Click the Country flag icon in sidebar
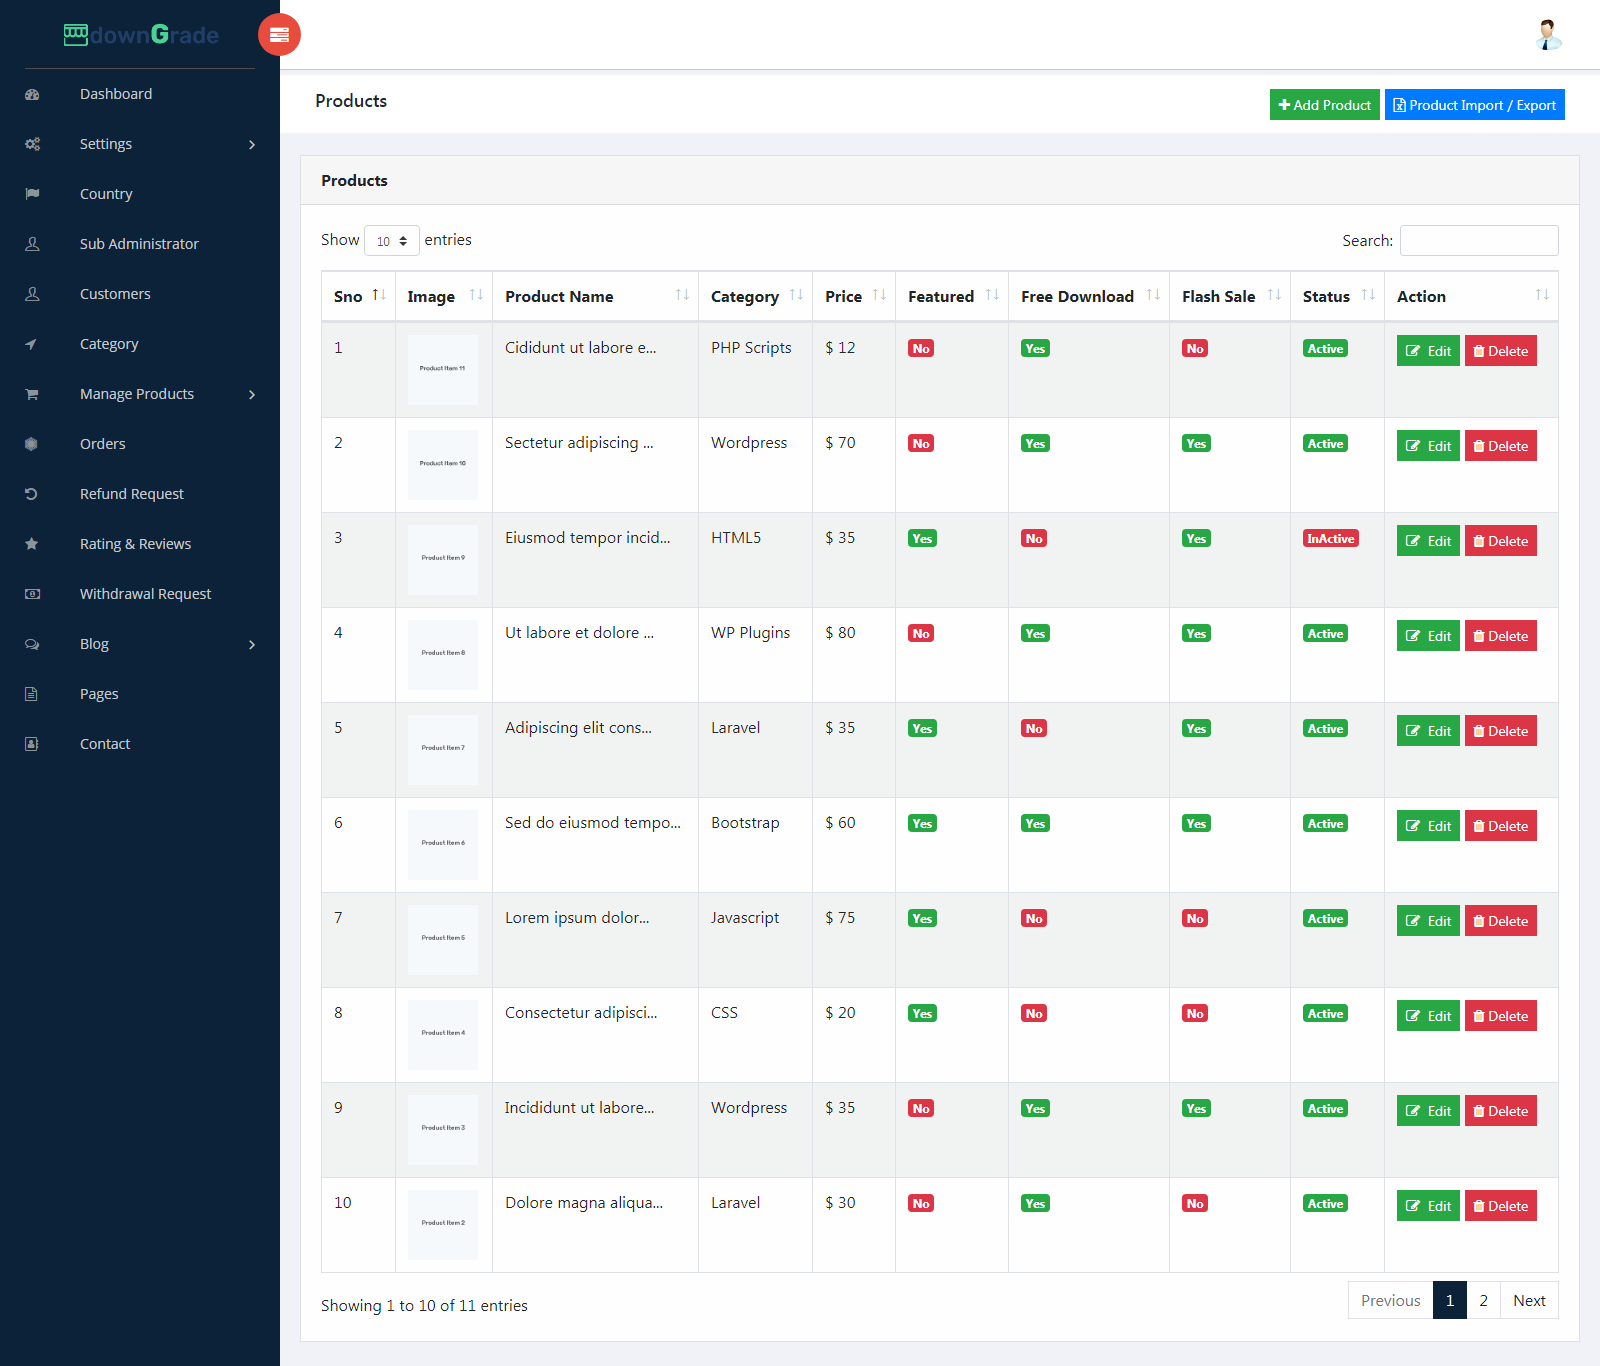1600x1366 pixels. point(32,194)
